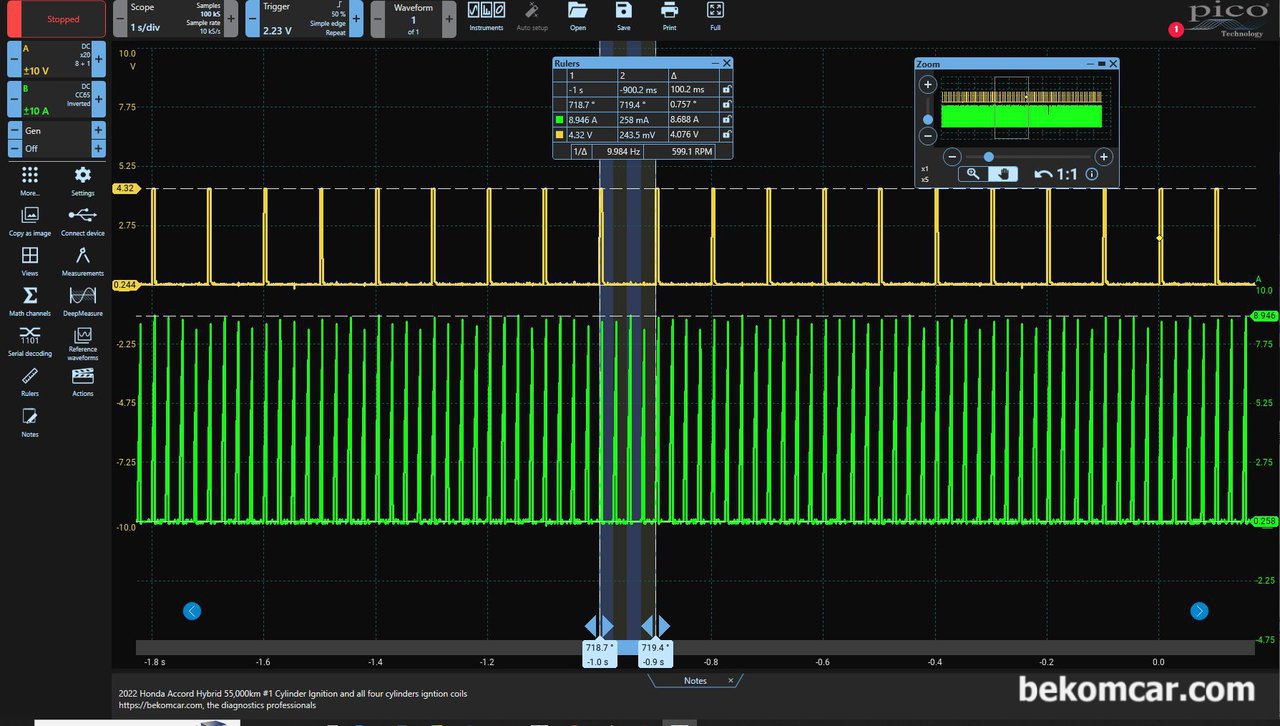This screenshot has height=726, width=1280.
Task: Increase the Scope timebase with plus
Action: [x=231, y=19]
